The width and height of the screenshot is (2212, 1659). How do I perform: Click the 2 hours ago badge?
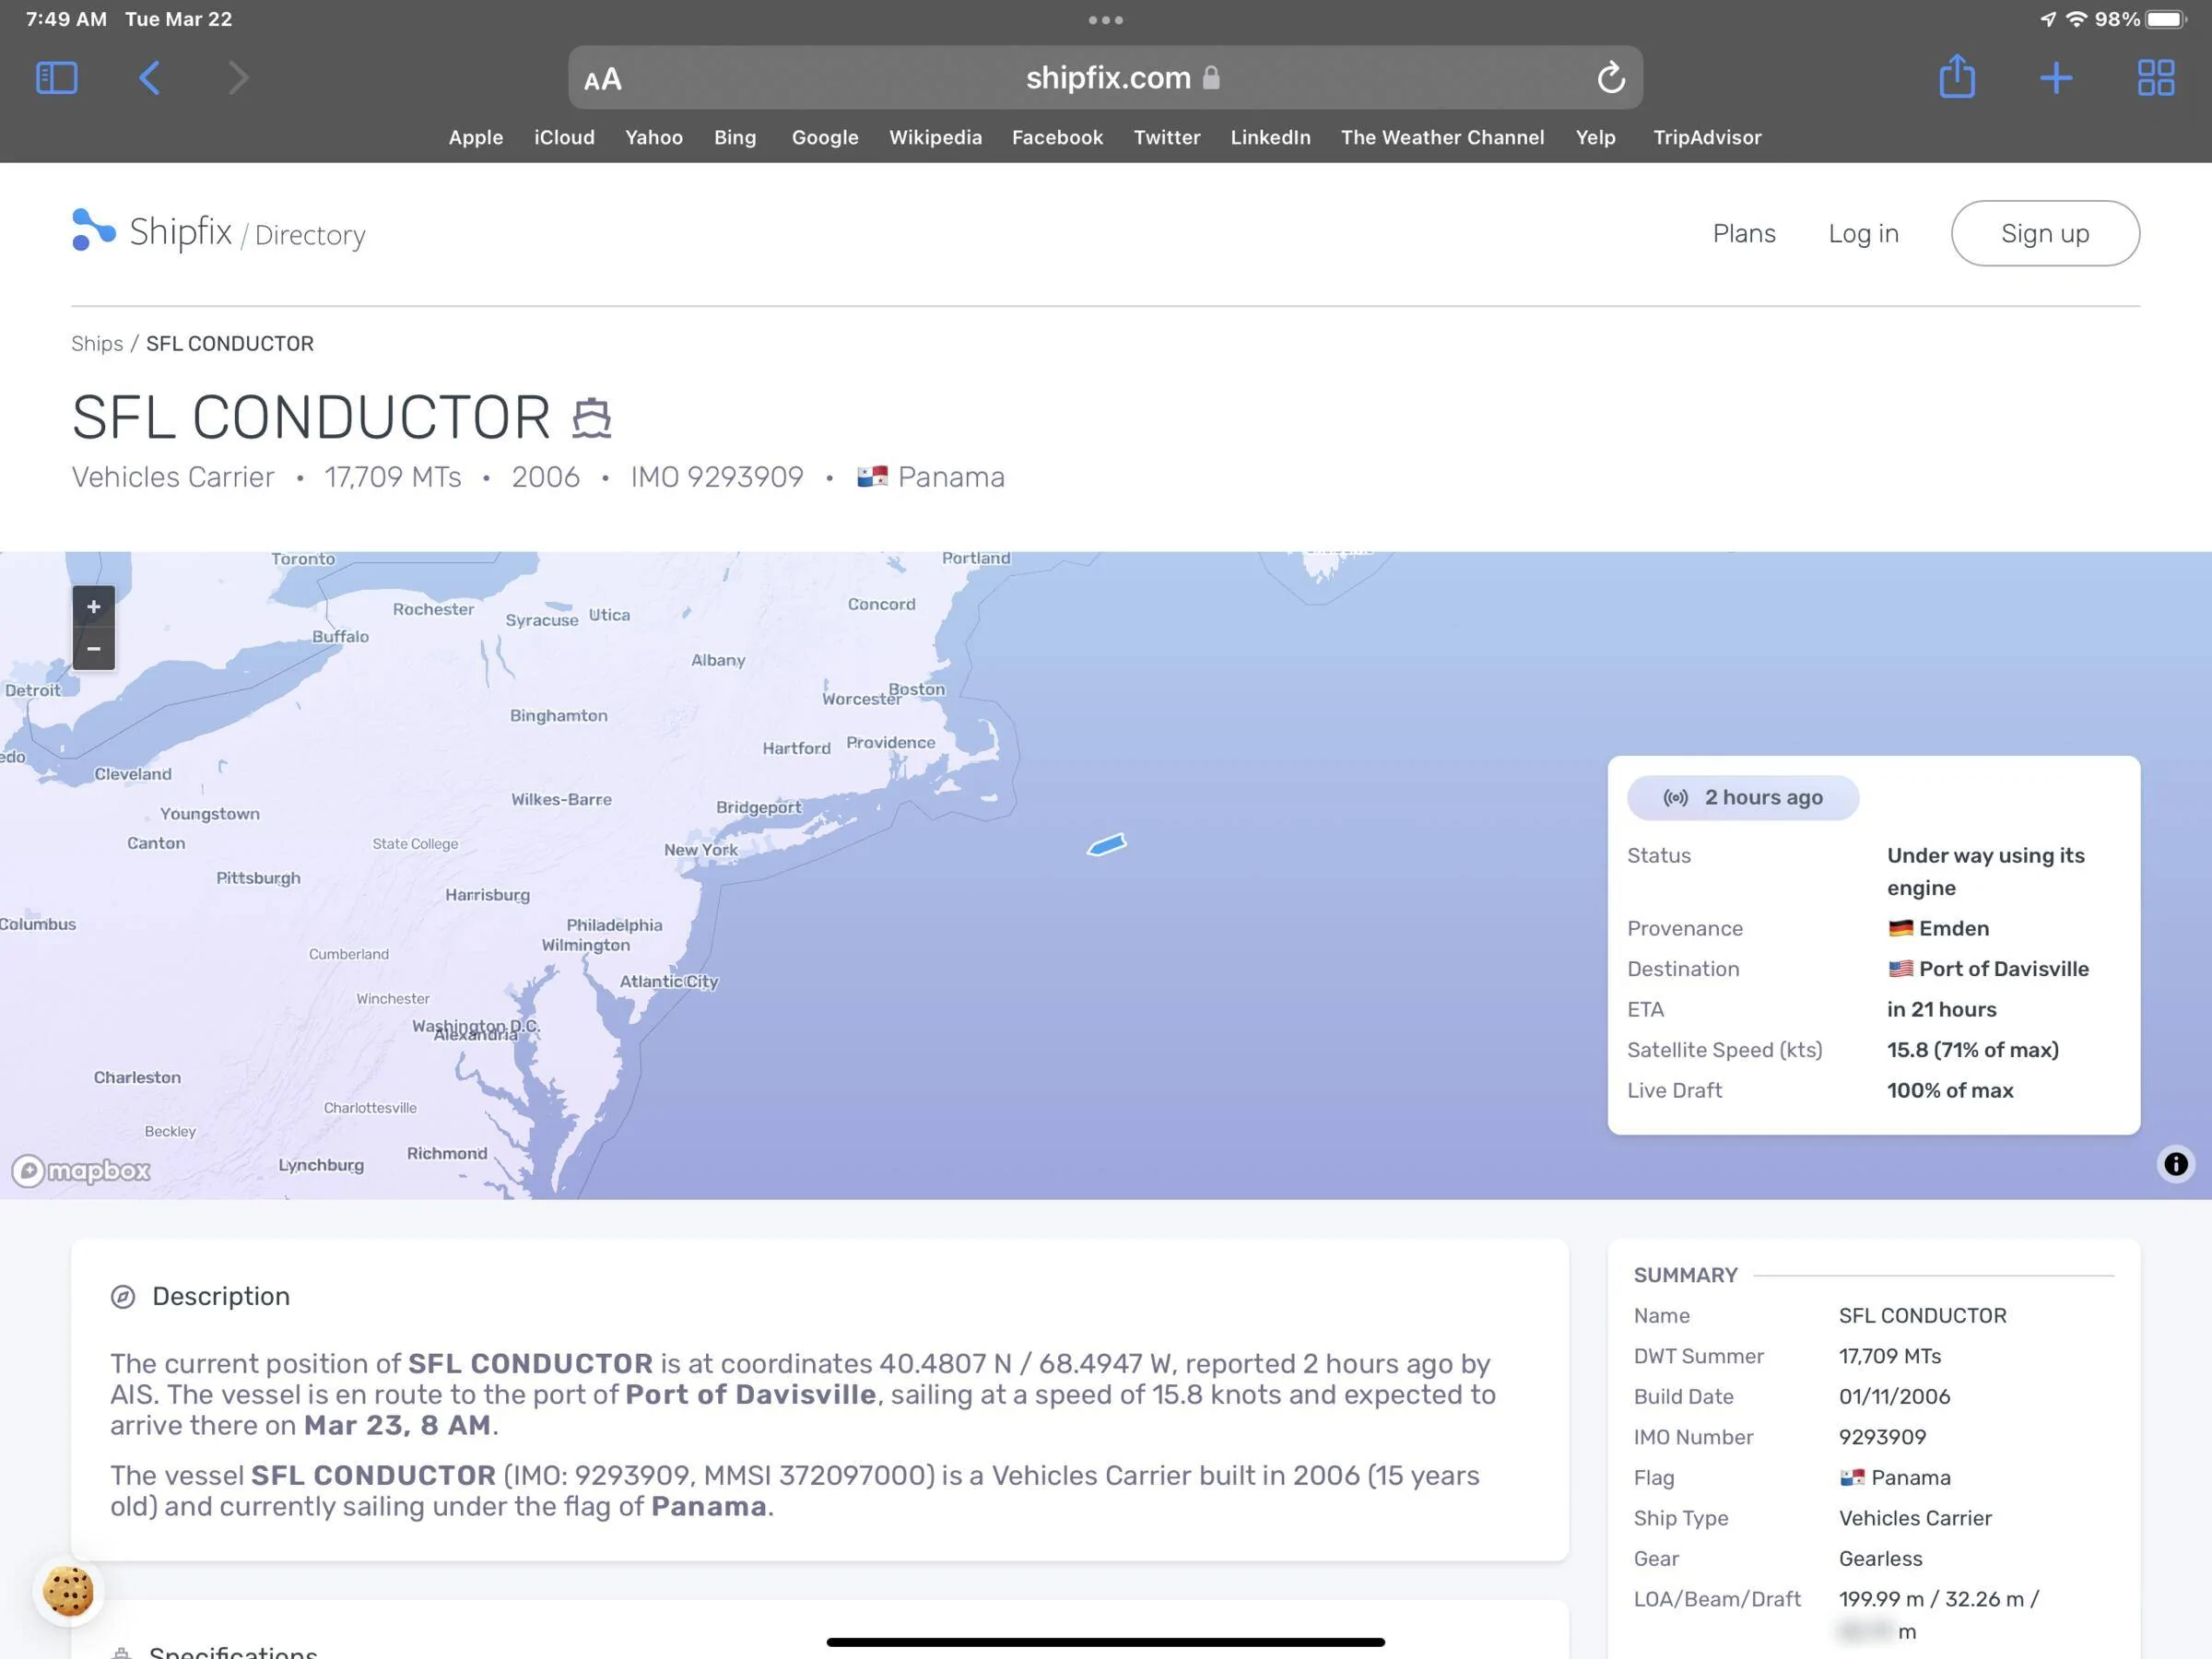(1743, 798)
